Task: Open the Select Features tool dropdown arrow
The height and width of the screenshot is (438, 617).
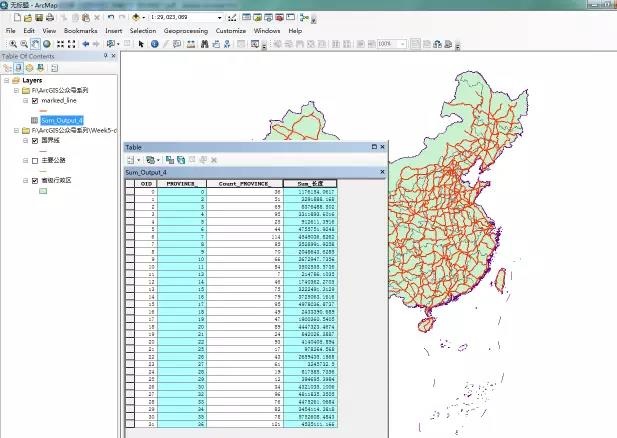Action: click(x=118, y=44)
